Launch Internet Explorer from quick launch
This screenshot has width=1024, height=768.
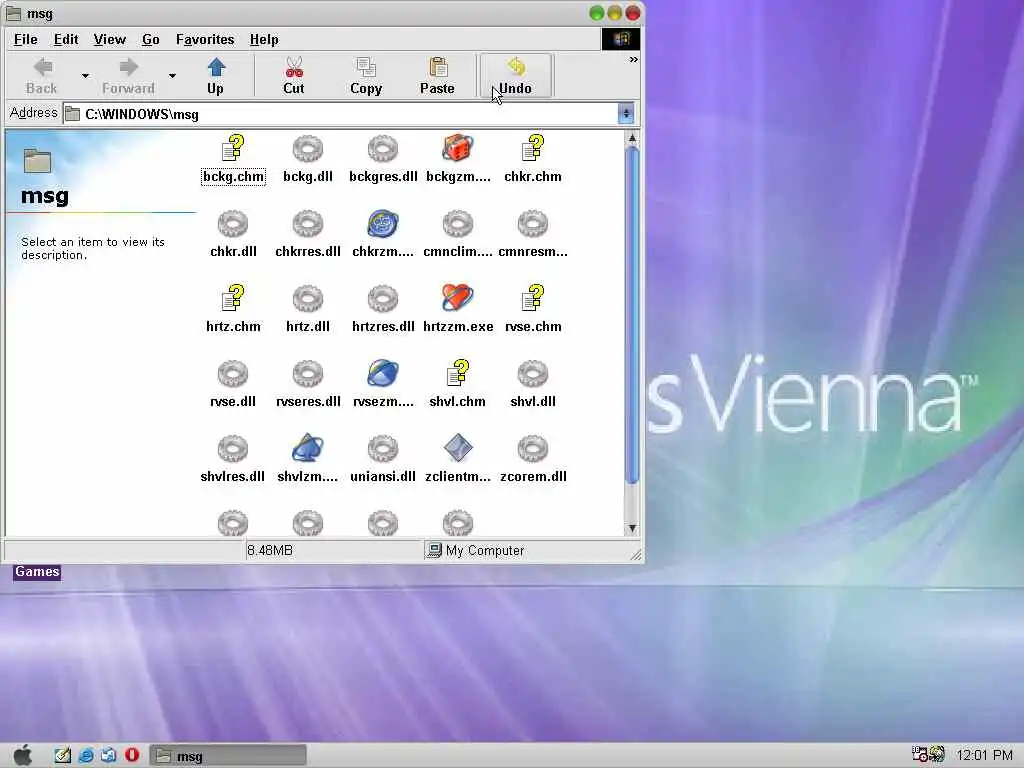click(86, 756)
